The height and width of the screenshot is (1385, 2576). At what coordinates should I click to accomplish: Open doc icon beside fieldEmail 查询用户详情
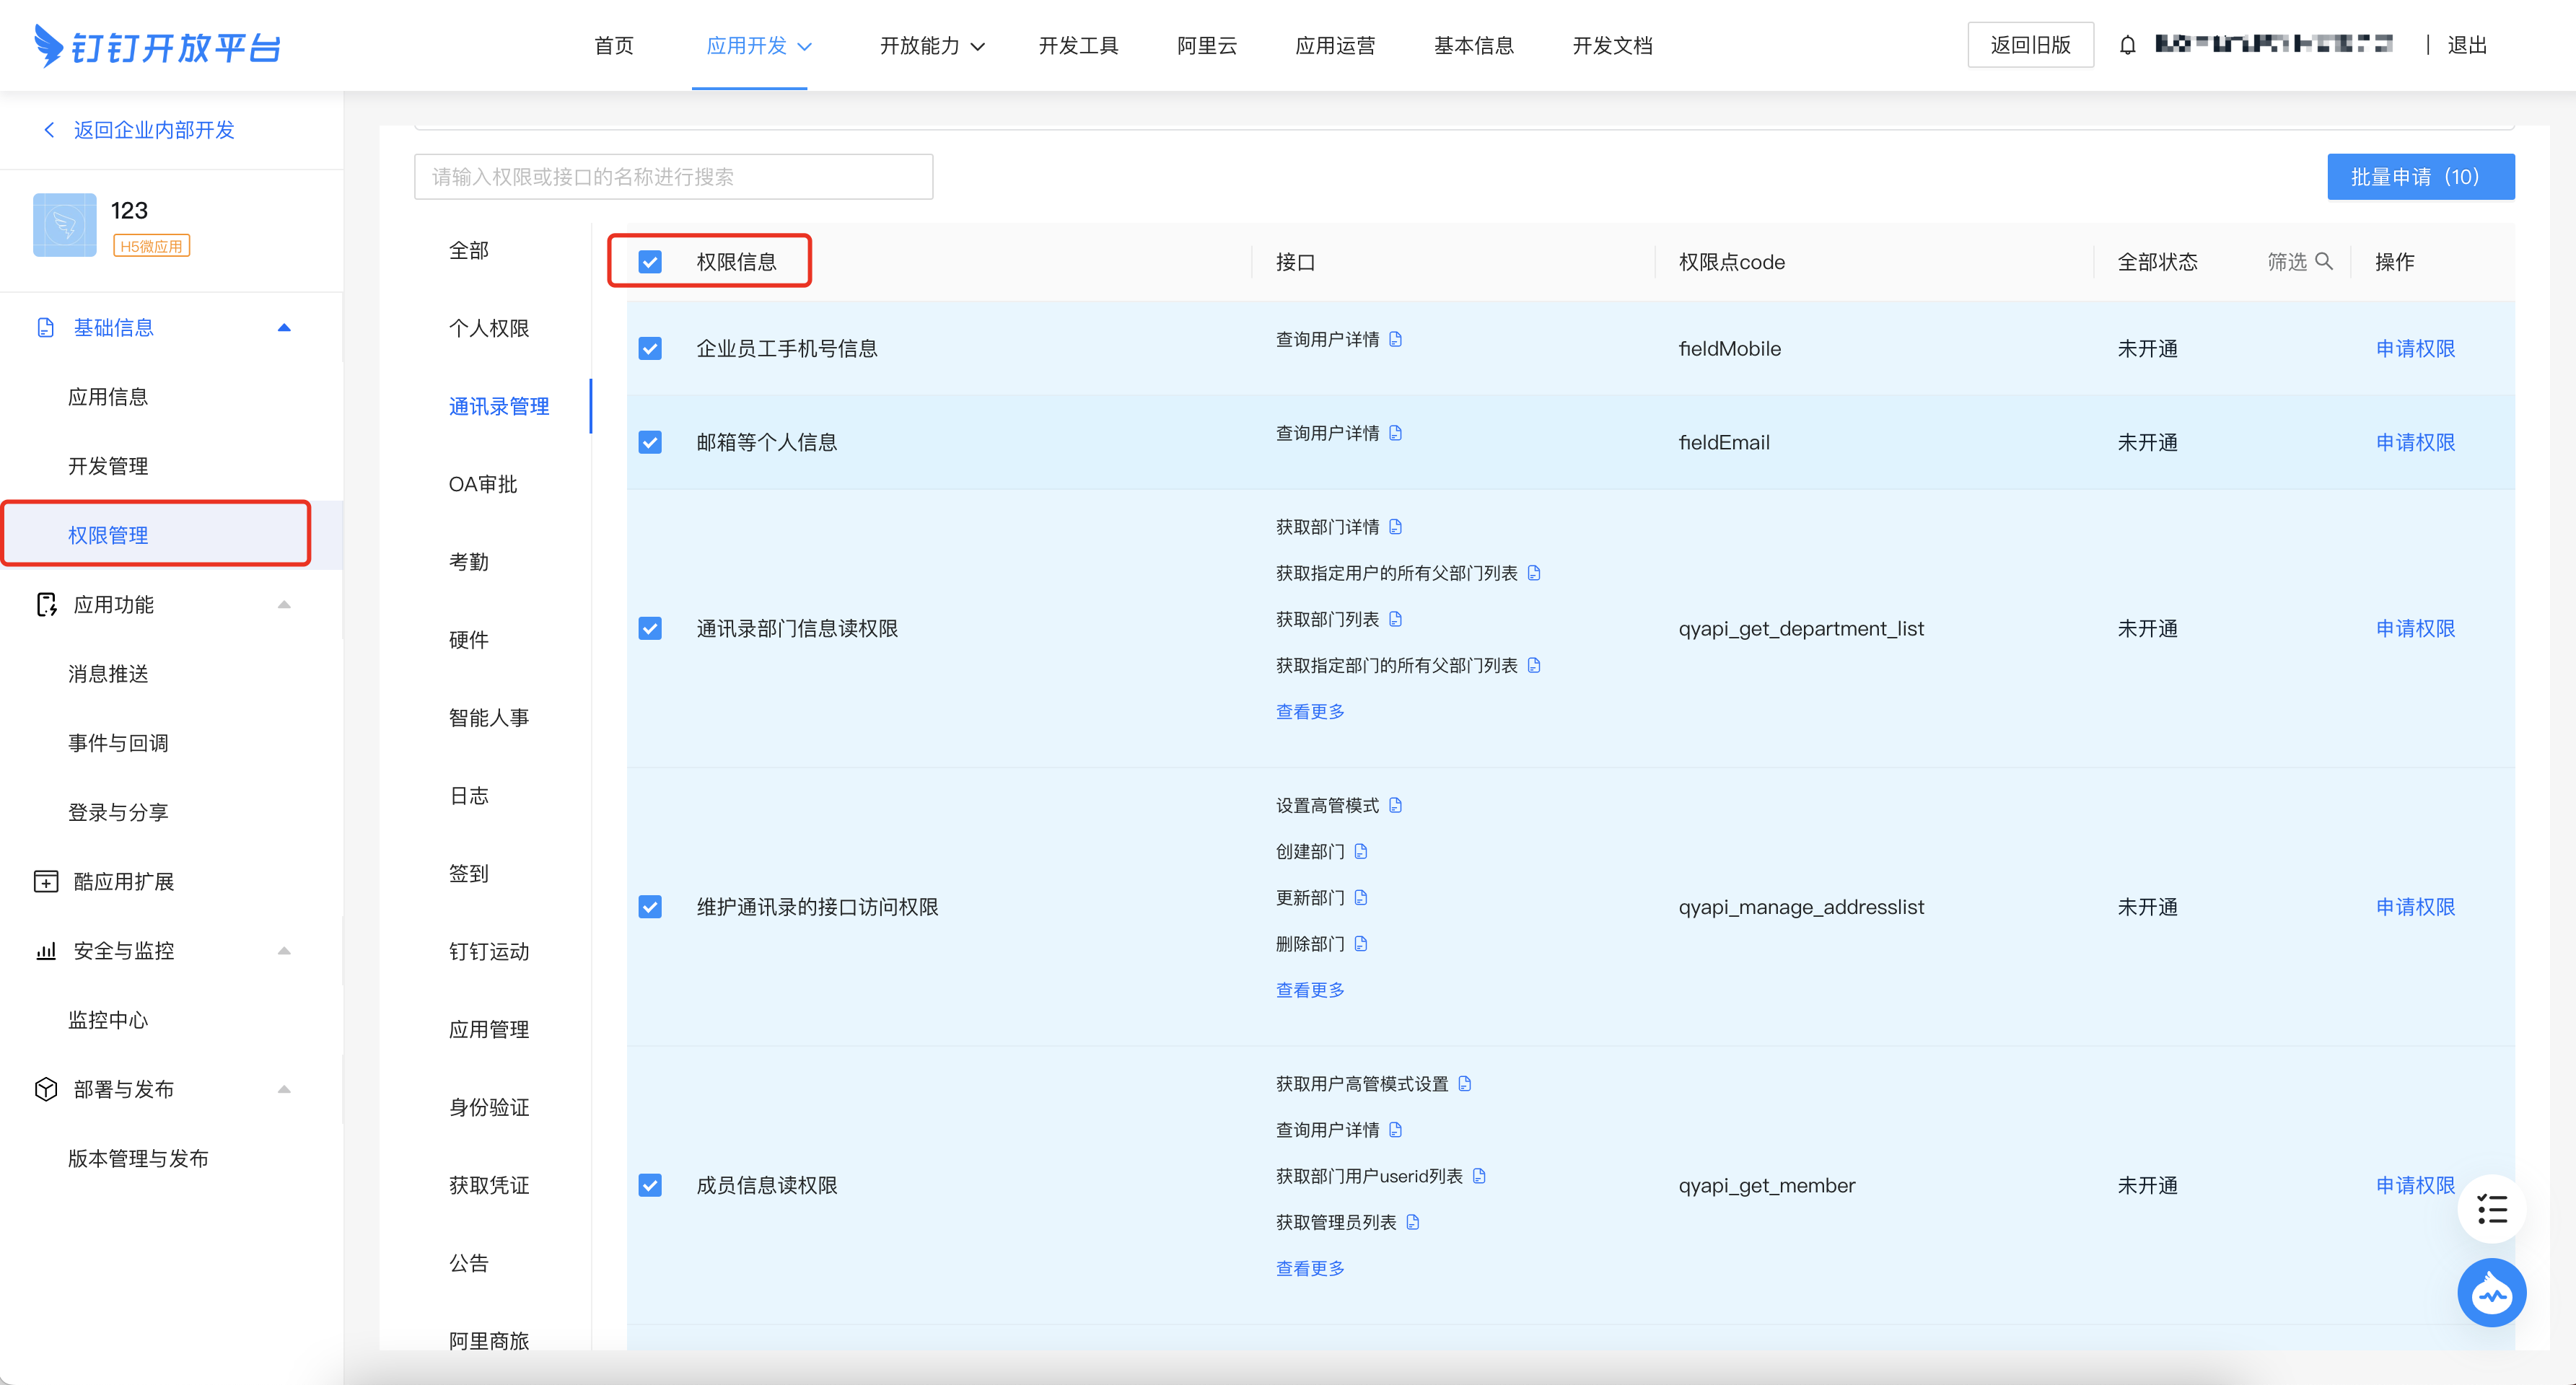click(x=1395, y=433)
